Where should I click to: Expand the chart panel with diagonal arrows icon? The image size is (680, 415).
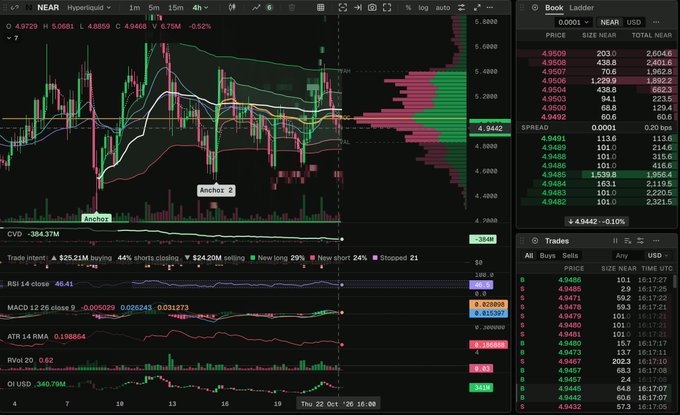pyautogui.click(x=477, y=7)
